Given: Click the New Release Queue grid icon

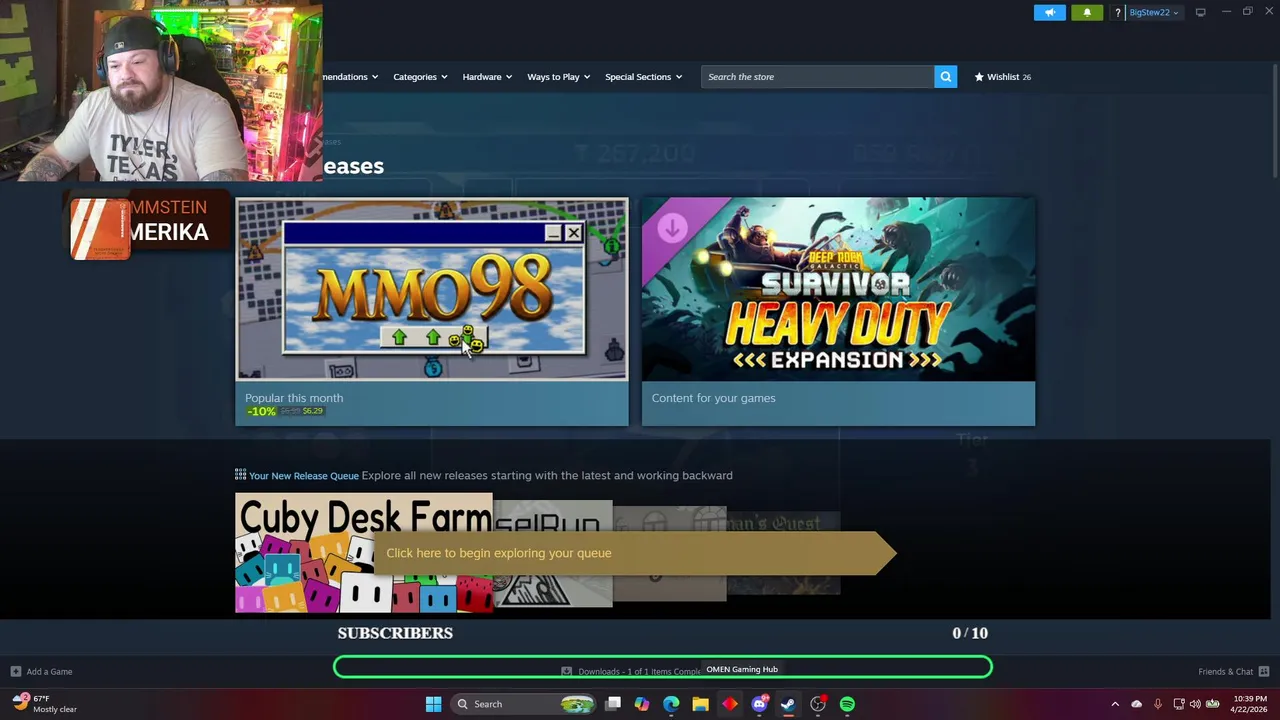Looking at the screenshot, I should pyautogui.click(x=240, y=475).
